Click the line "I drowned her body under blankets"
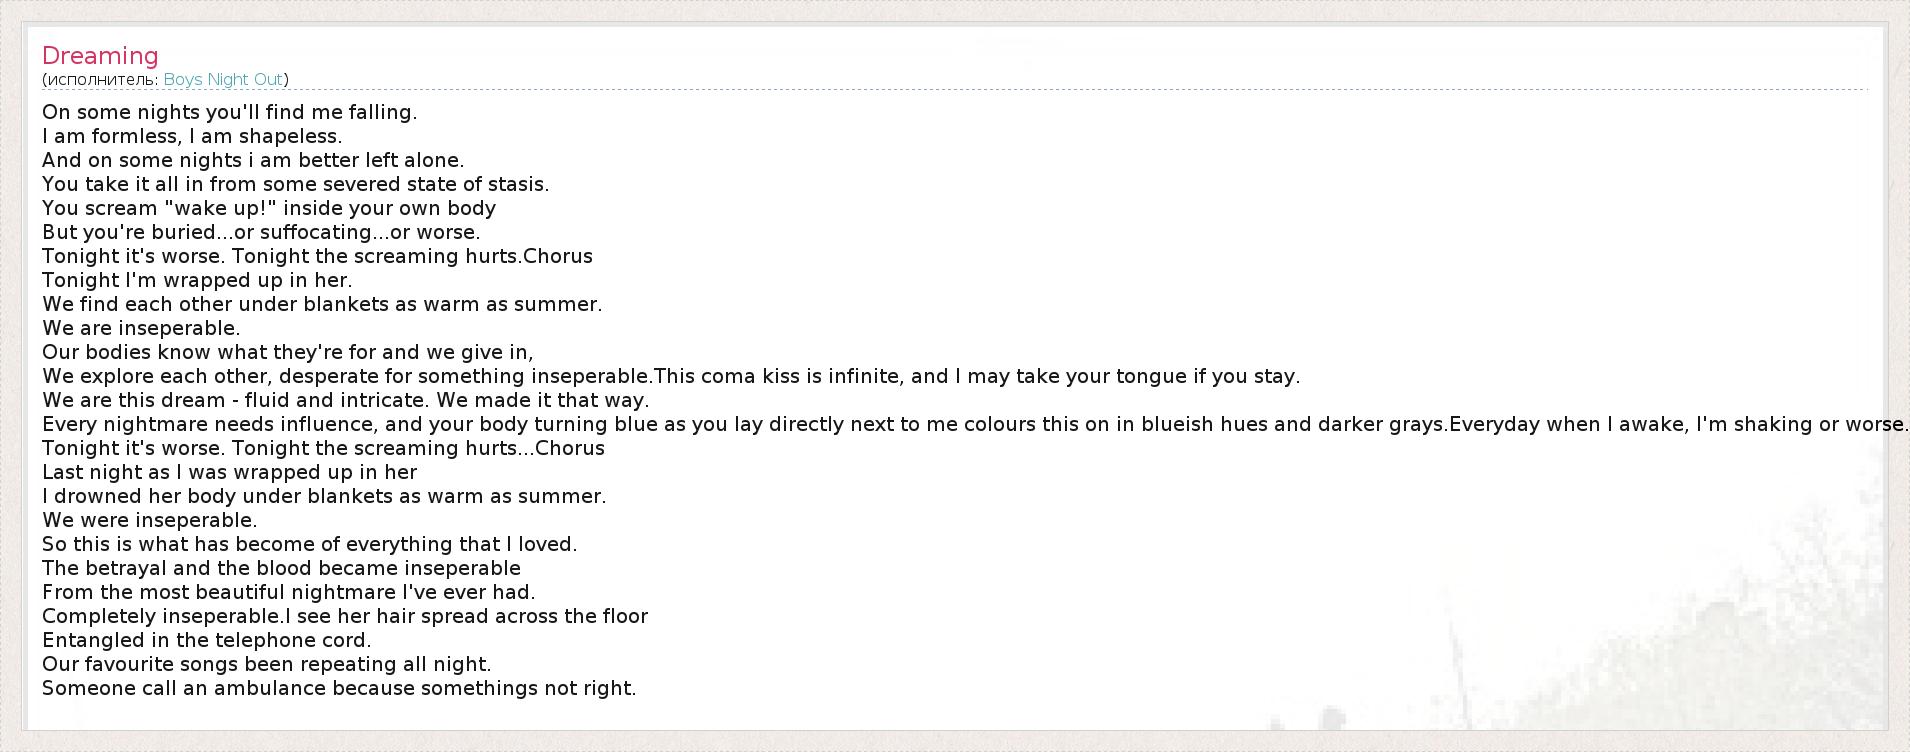1910x752 pixels. point(324,496)
